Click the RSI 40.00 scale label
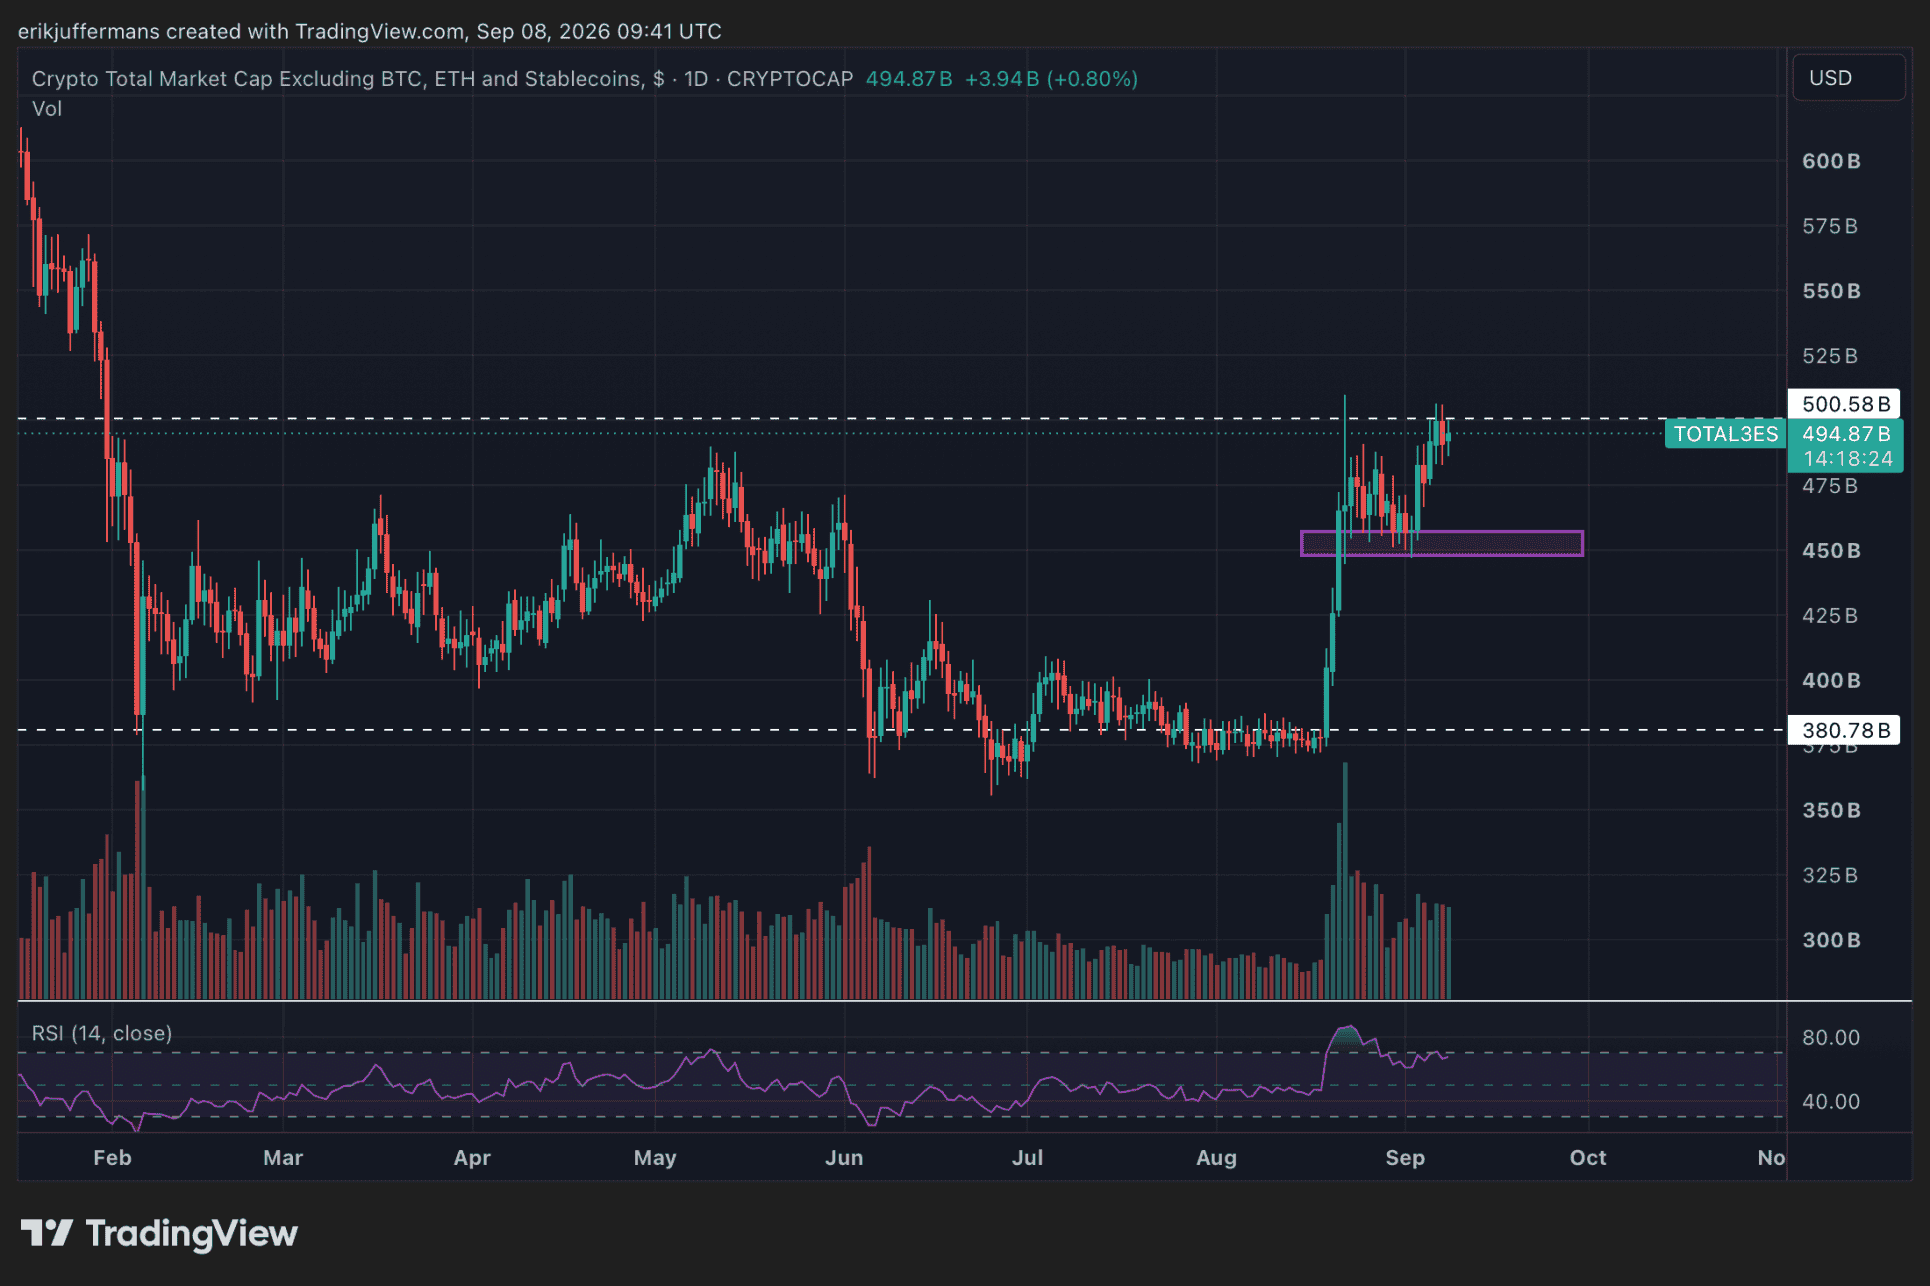Viewport: 1930px width, 1286px height. coord(1831,1101)
